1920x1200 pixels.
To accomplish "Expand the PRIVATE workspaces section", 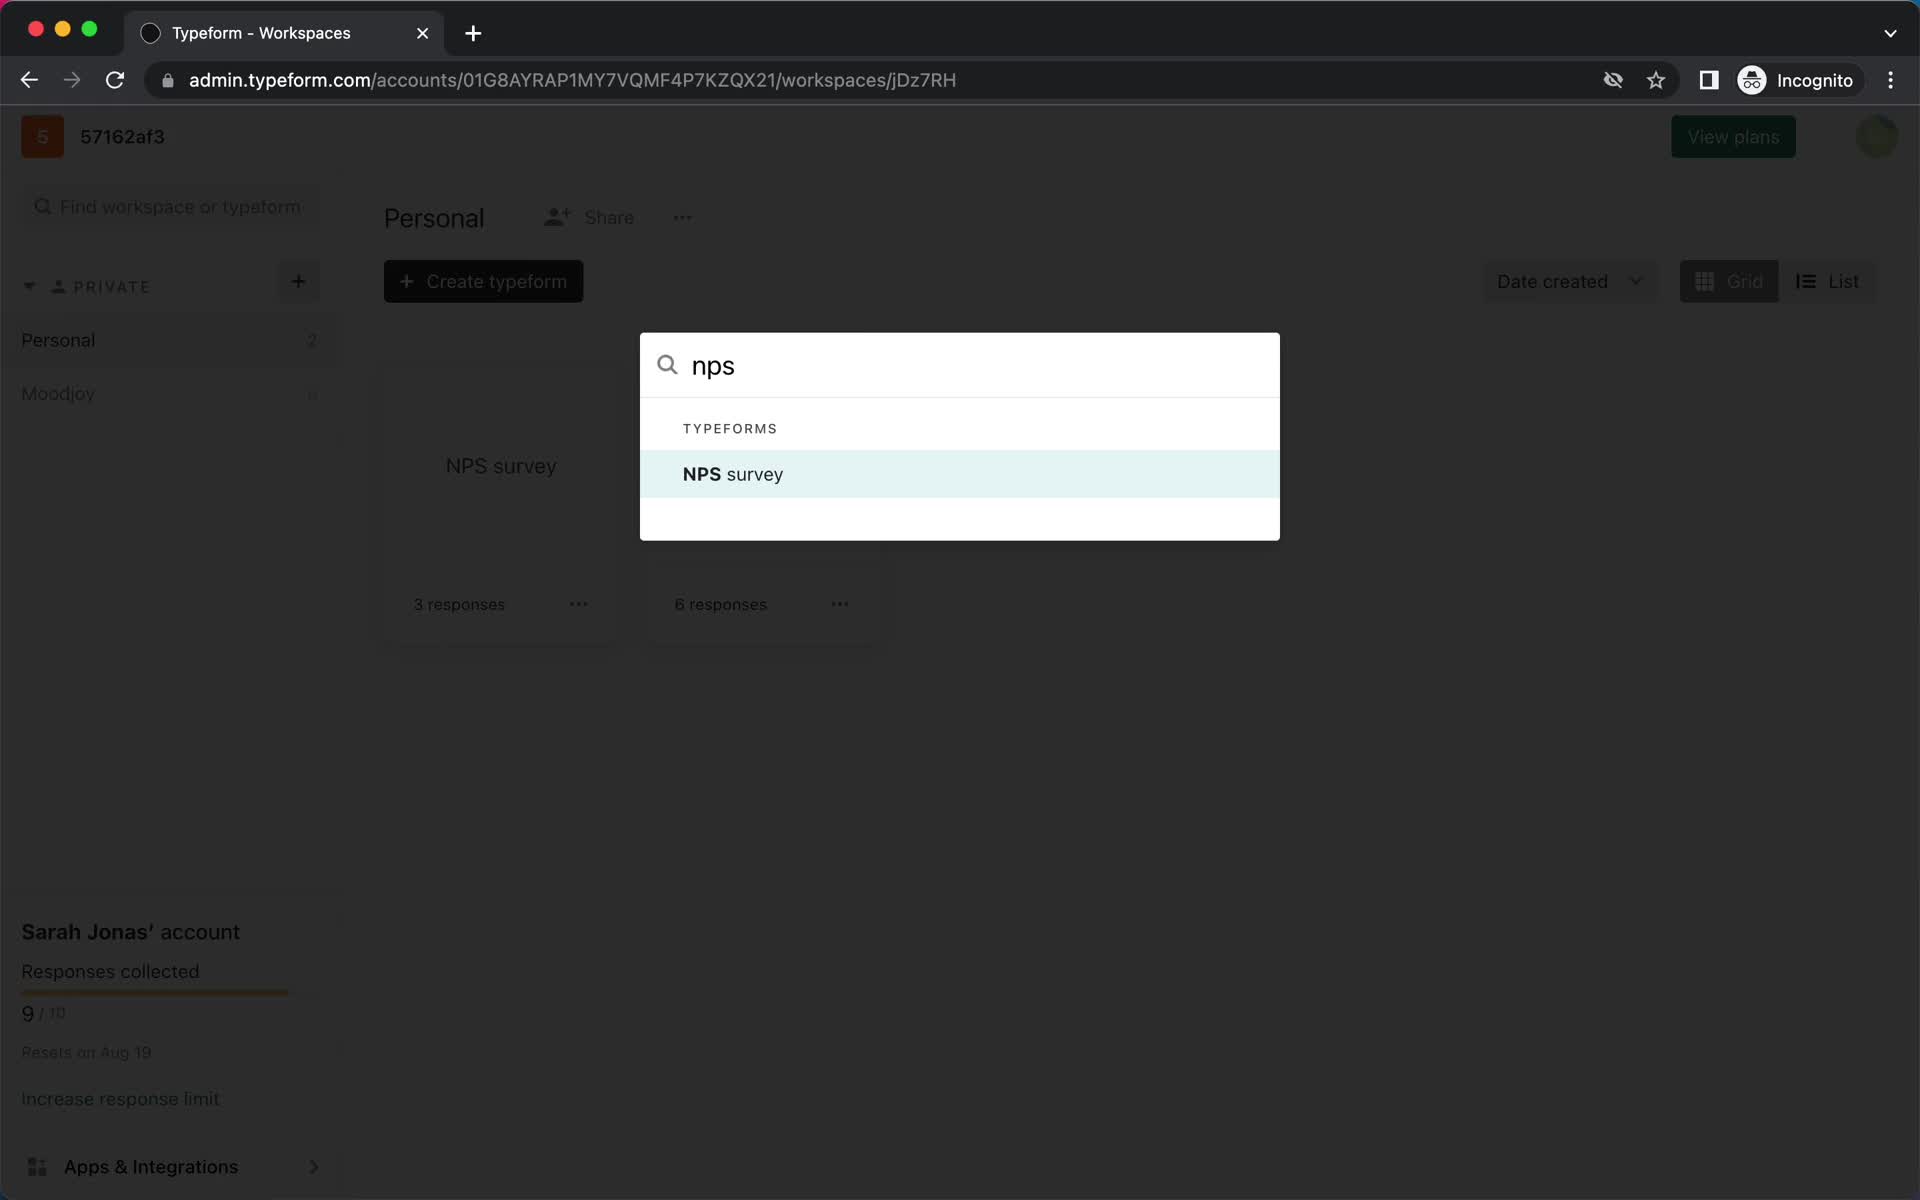I will [30, 286].
